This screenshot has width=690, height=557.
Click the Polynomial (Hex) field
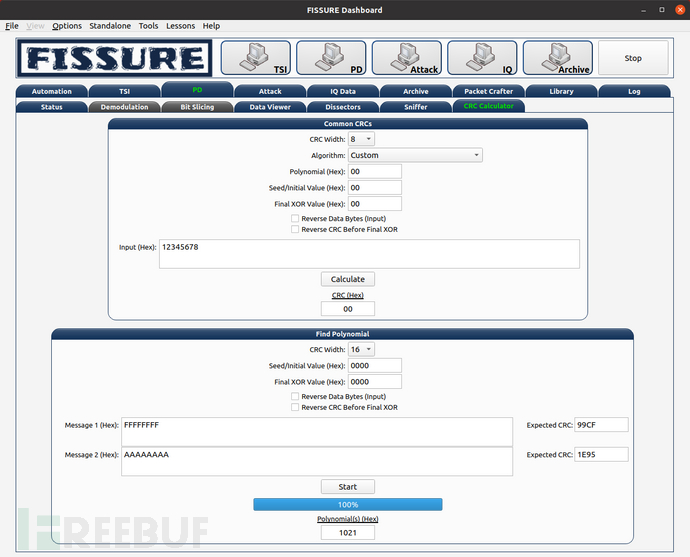click(x=375, y=172)
